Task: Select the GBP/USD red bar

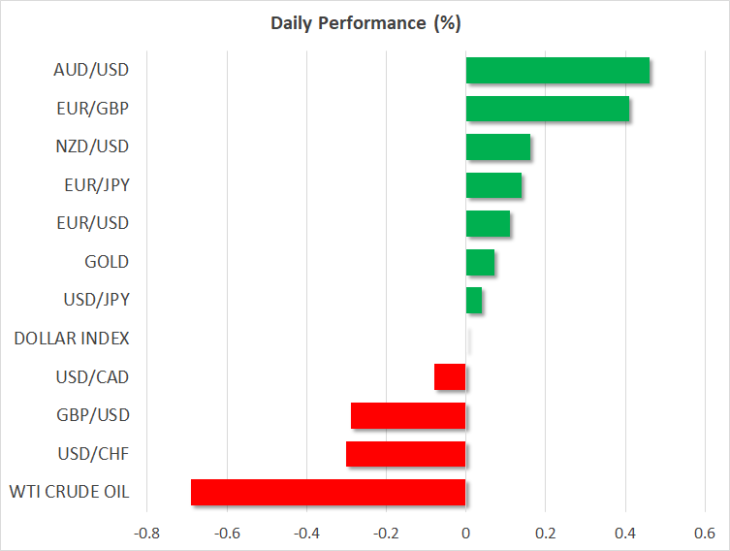Action: coord(408,416)
